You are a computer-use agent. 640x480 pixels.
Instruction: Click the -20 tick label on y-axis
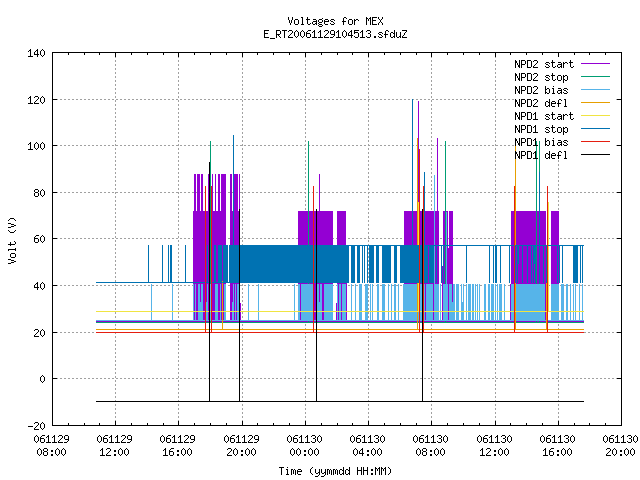pyautogui.click(x=36, y=426)
